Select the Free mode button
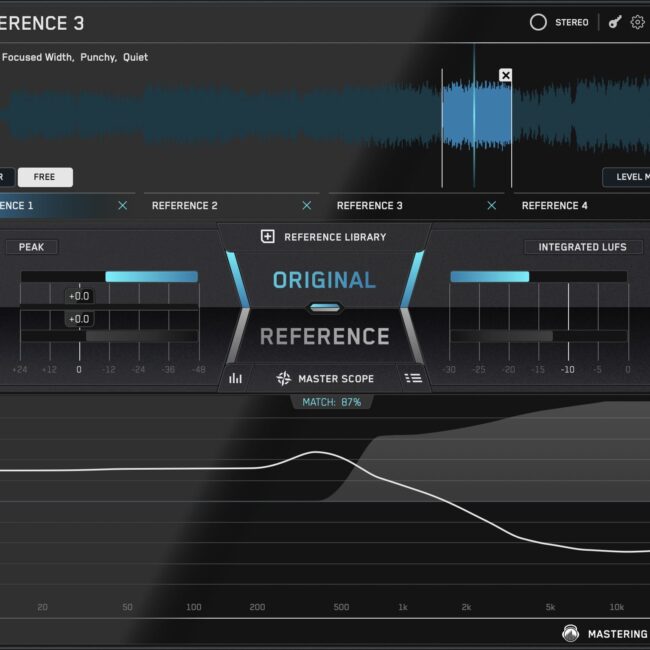Image resolution: width=650 pixels, height=650 pixels. 45,177
